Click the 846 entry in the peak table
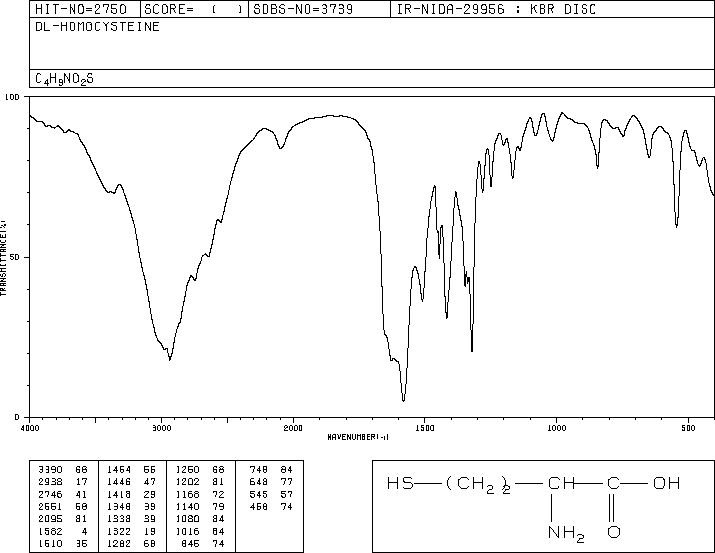 (x=191, y=544)
